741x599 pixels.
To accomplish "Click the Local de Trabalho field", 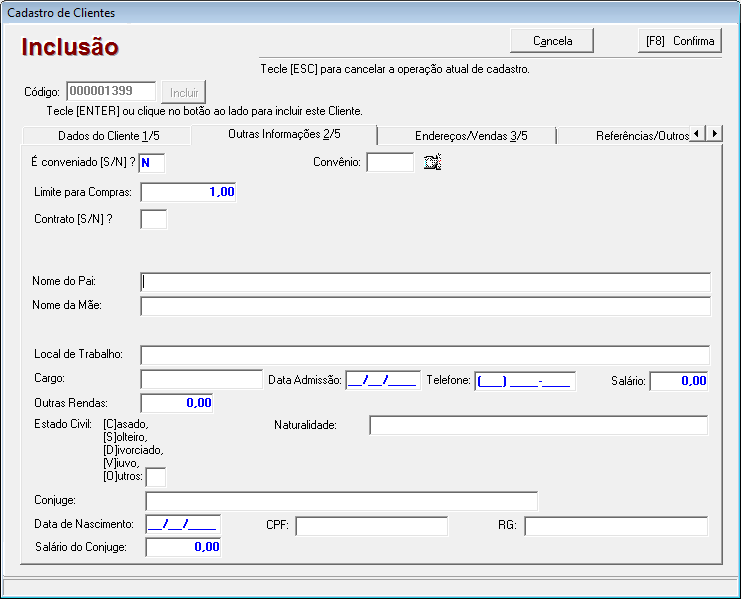I will tap(425, 355).
